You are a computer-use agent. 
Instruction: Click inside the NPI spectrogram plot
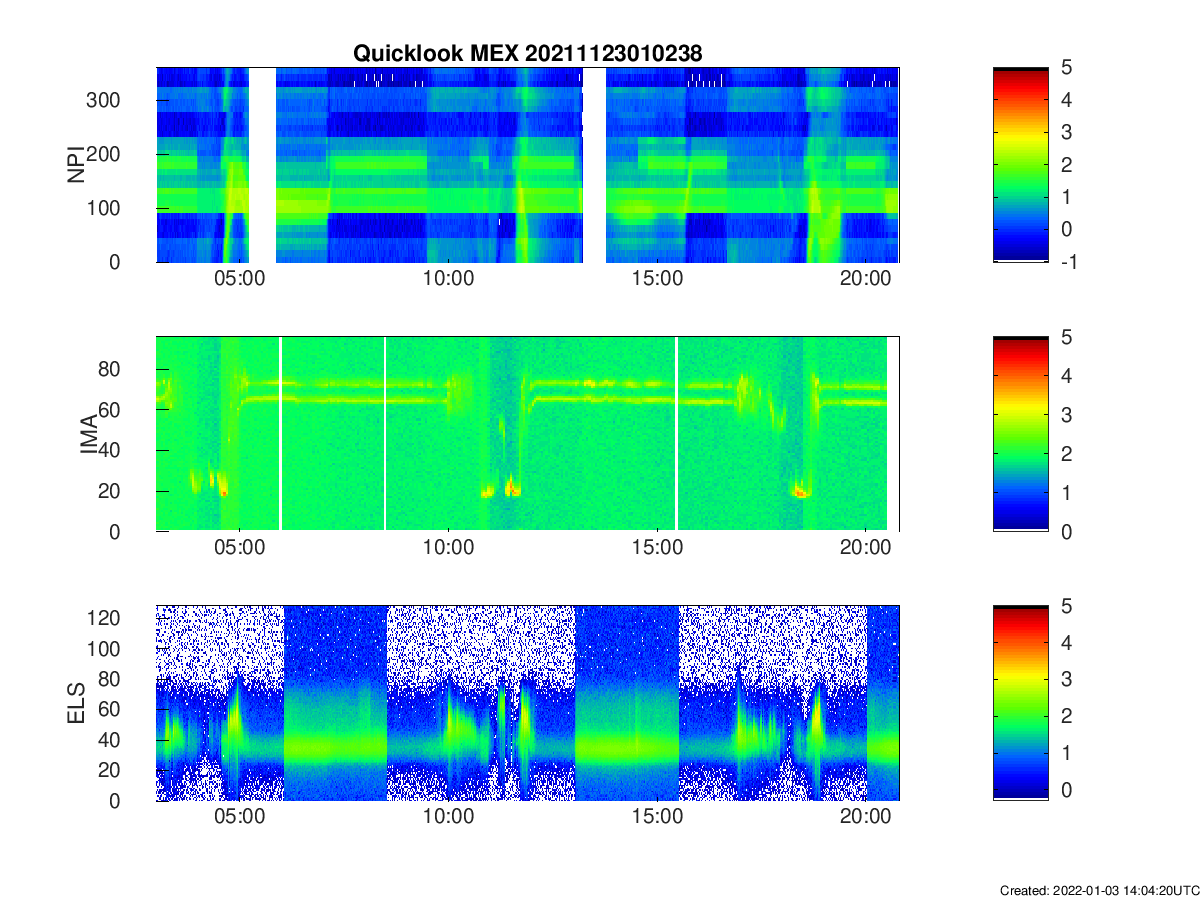pos(527,164)
